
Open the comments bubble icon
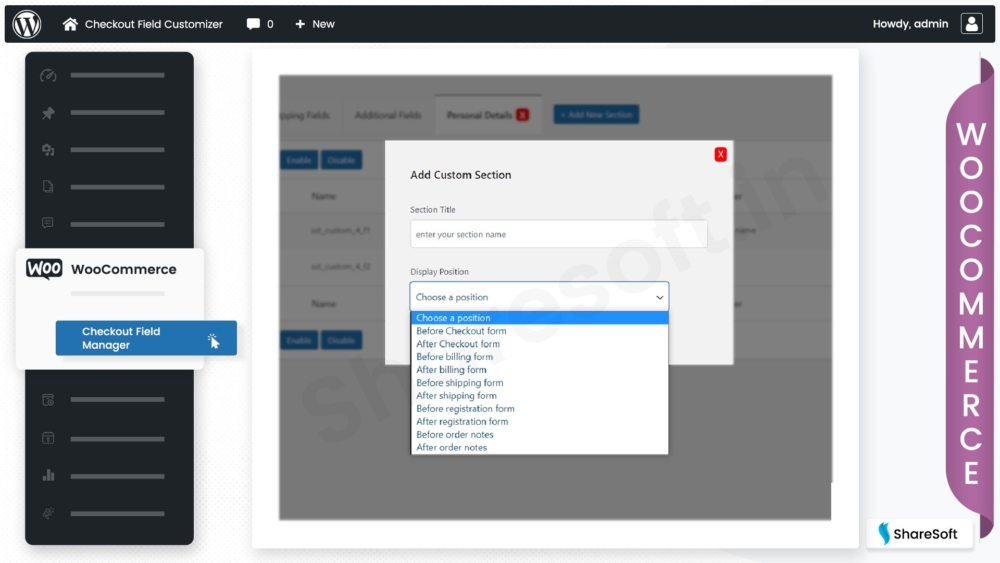pos(253,24)
